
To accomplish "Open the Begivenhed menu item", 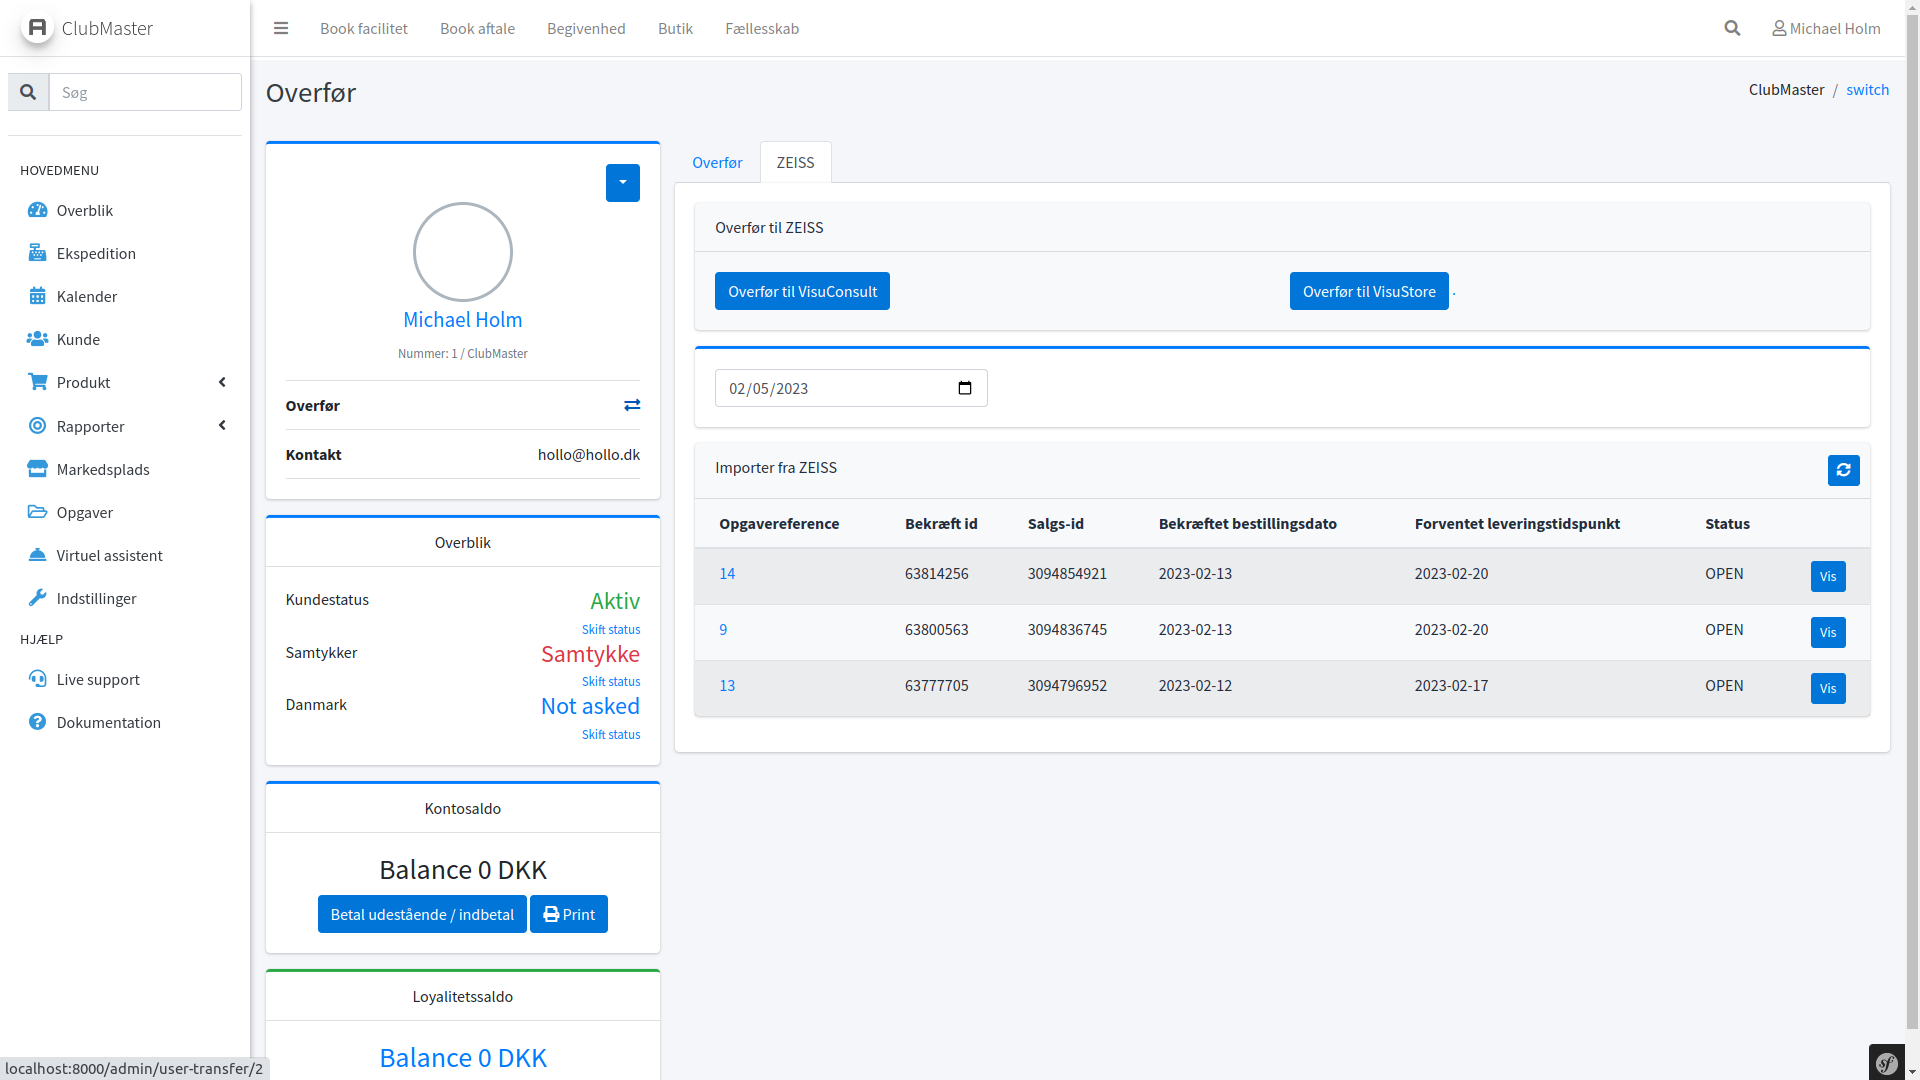I will [x=586, y=28].
